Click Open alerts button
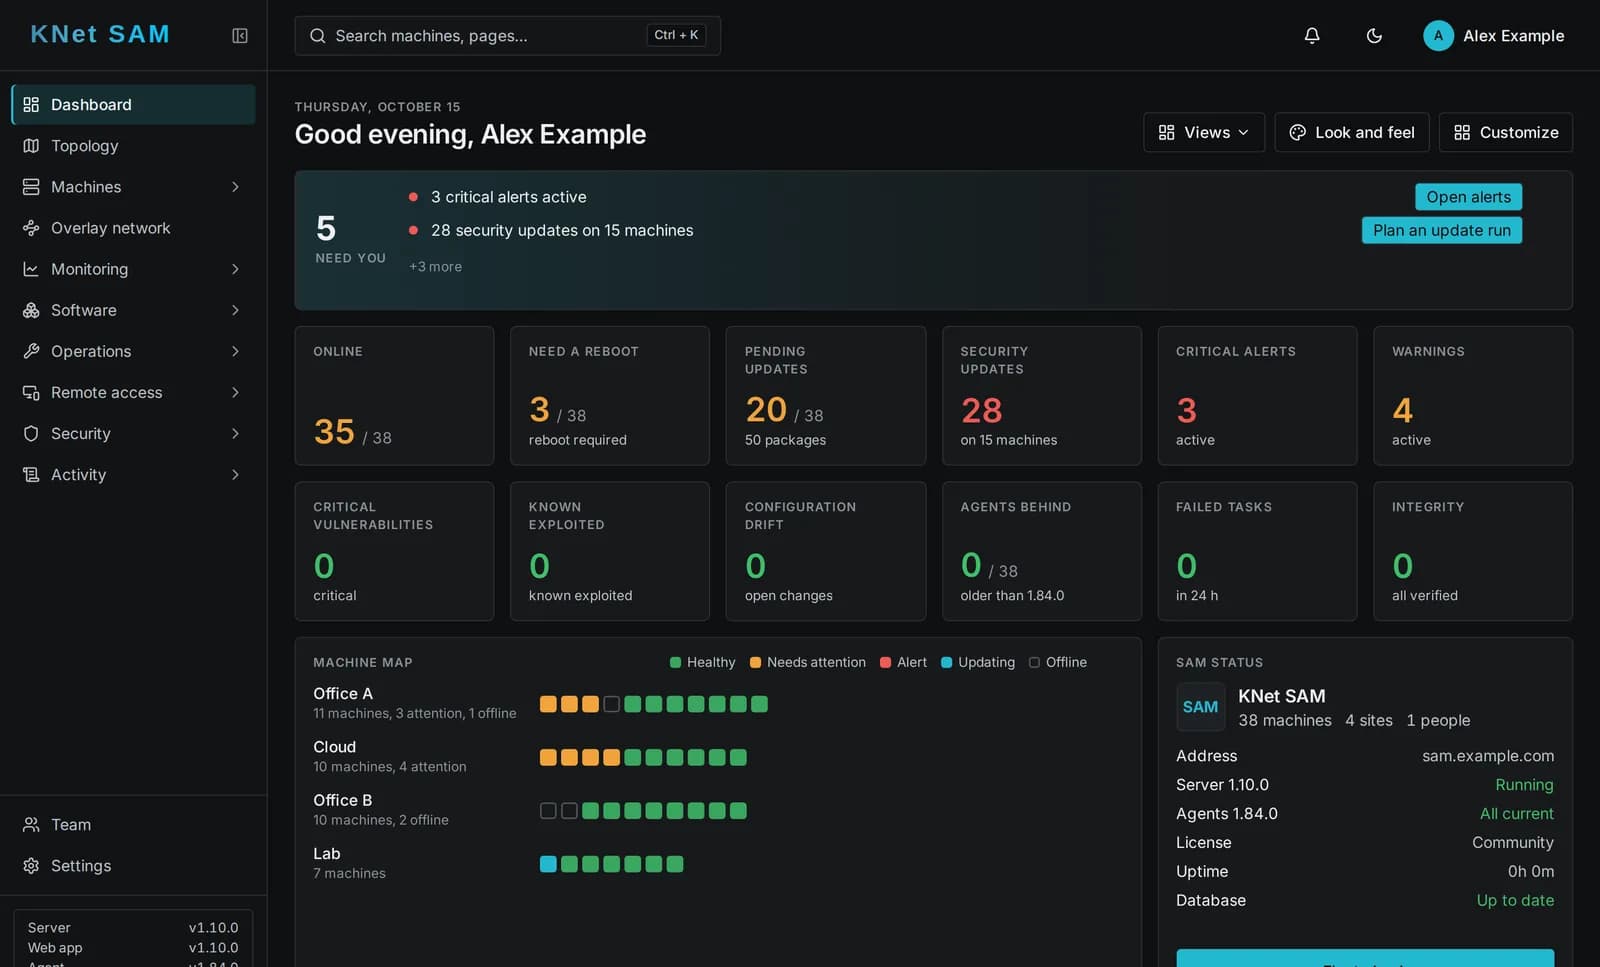The width and height of the screenshot is (1600, 967). click(1468, 197)
